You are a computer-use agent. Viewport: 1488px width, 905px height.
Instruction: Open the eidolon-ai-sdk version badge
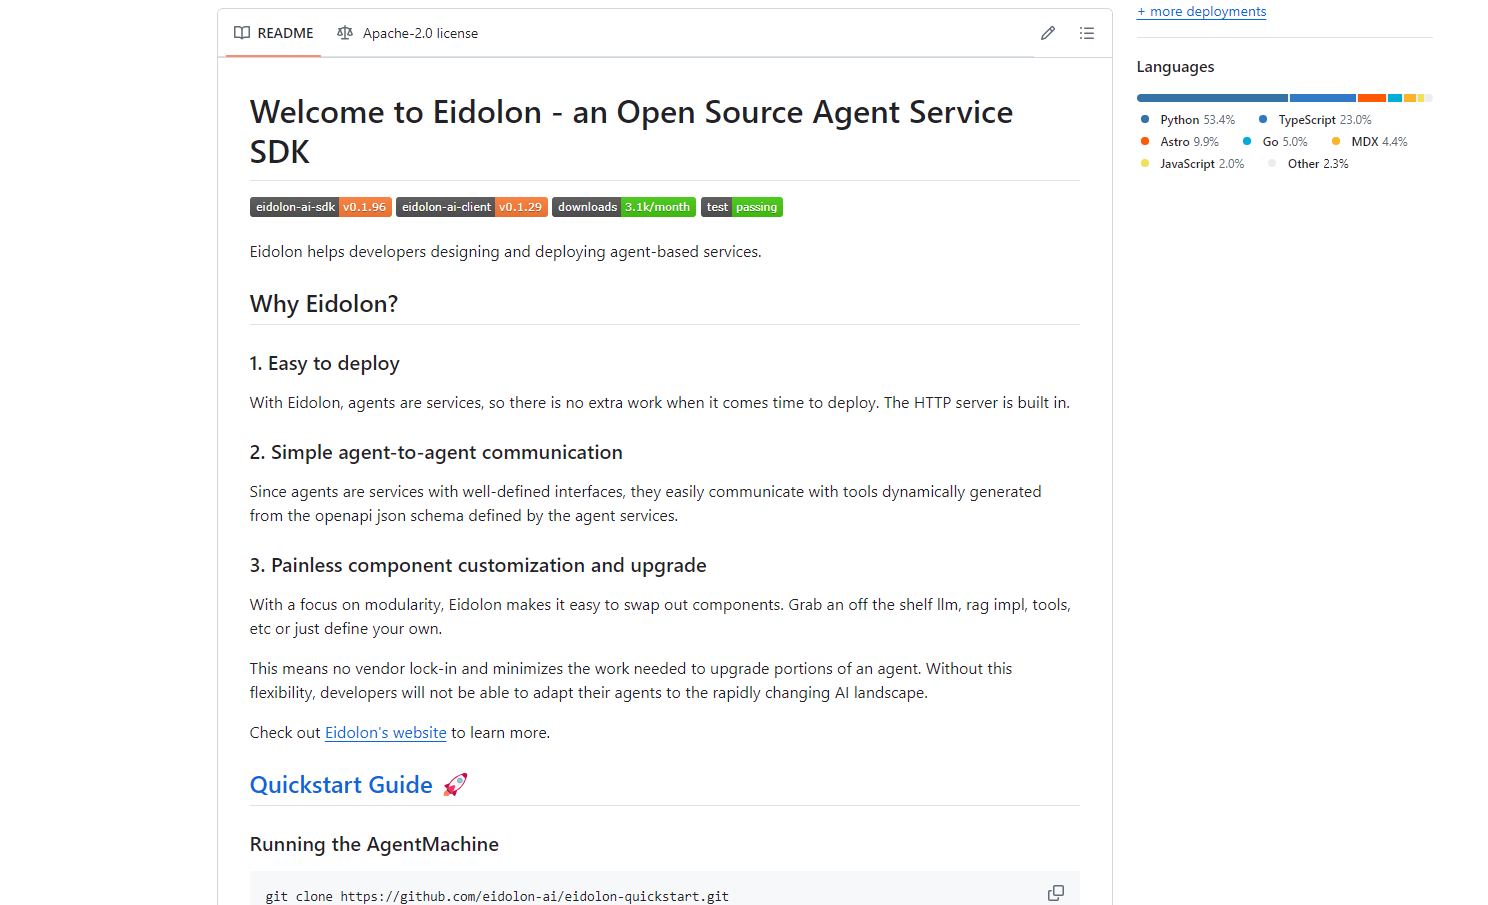(320, 207)
